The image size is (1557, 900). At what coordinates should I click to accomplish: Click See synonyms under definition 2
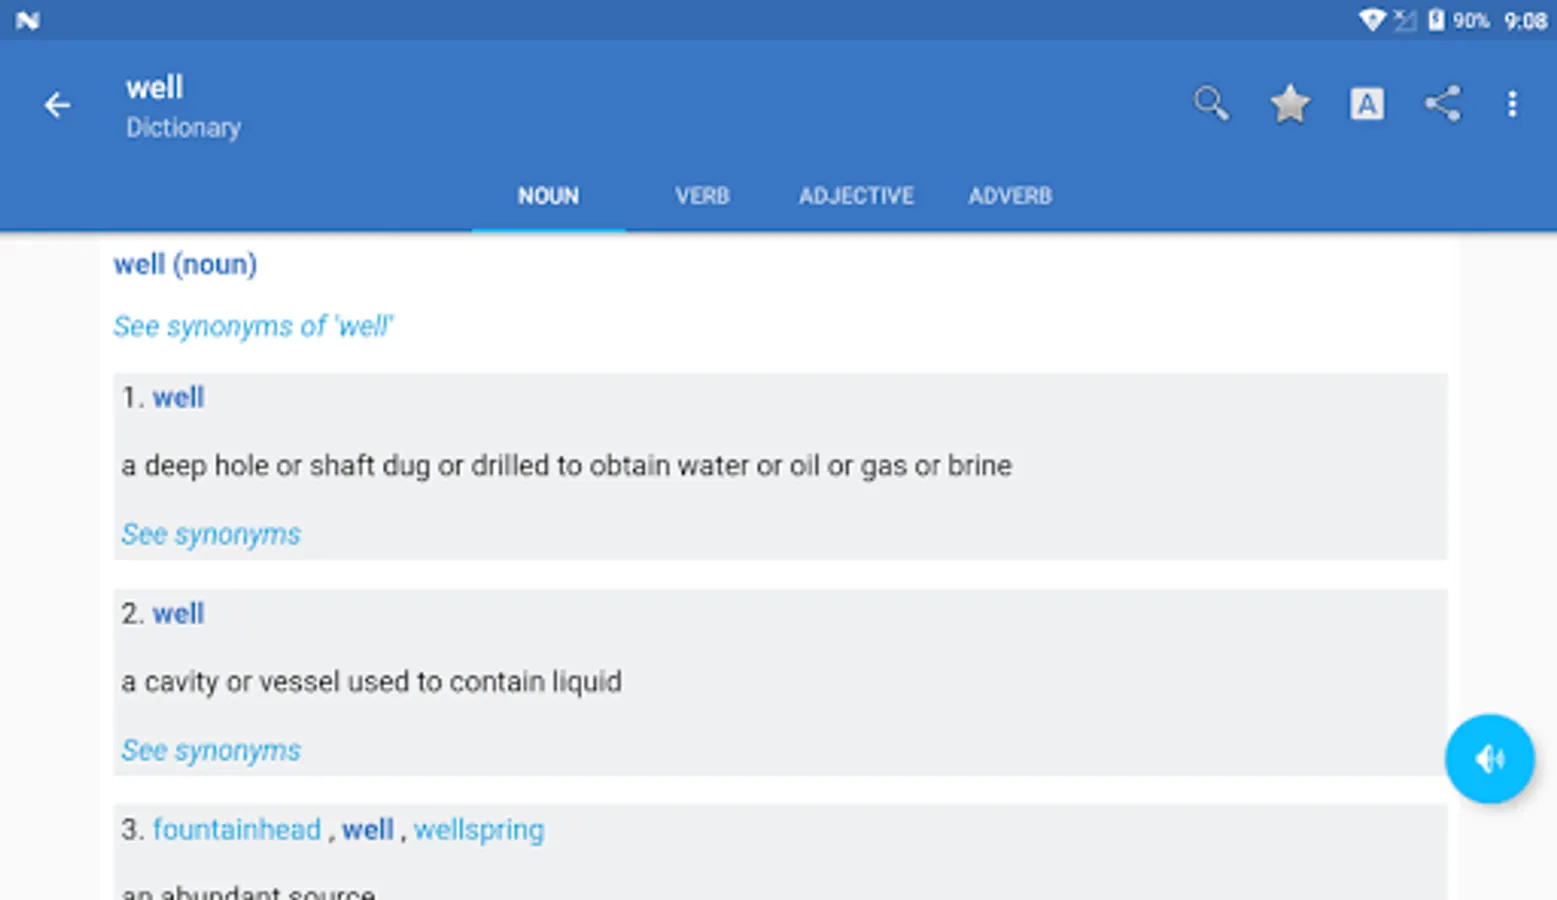211,750
